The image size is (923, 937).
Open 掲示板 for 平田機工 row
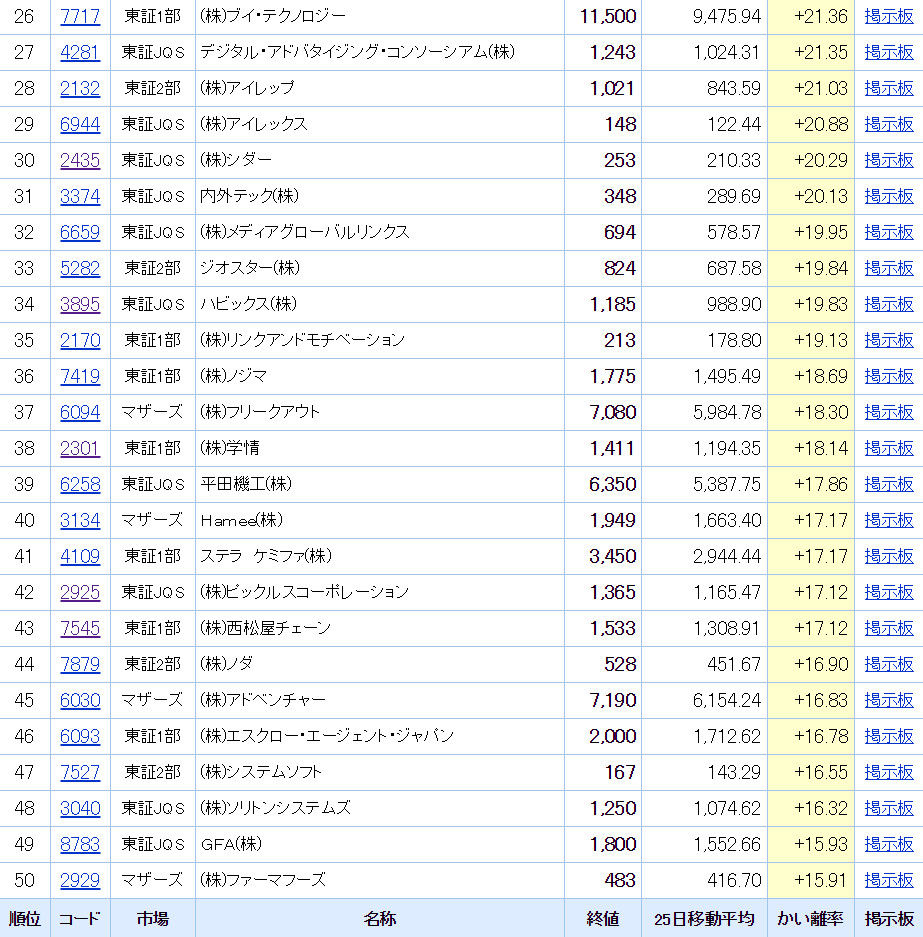(x=889, y=484)
